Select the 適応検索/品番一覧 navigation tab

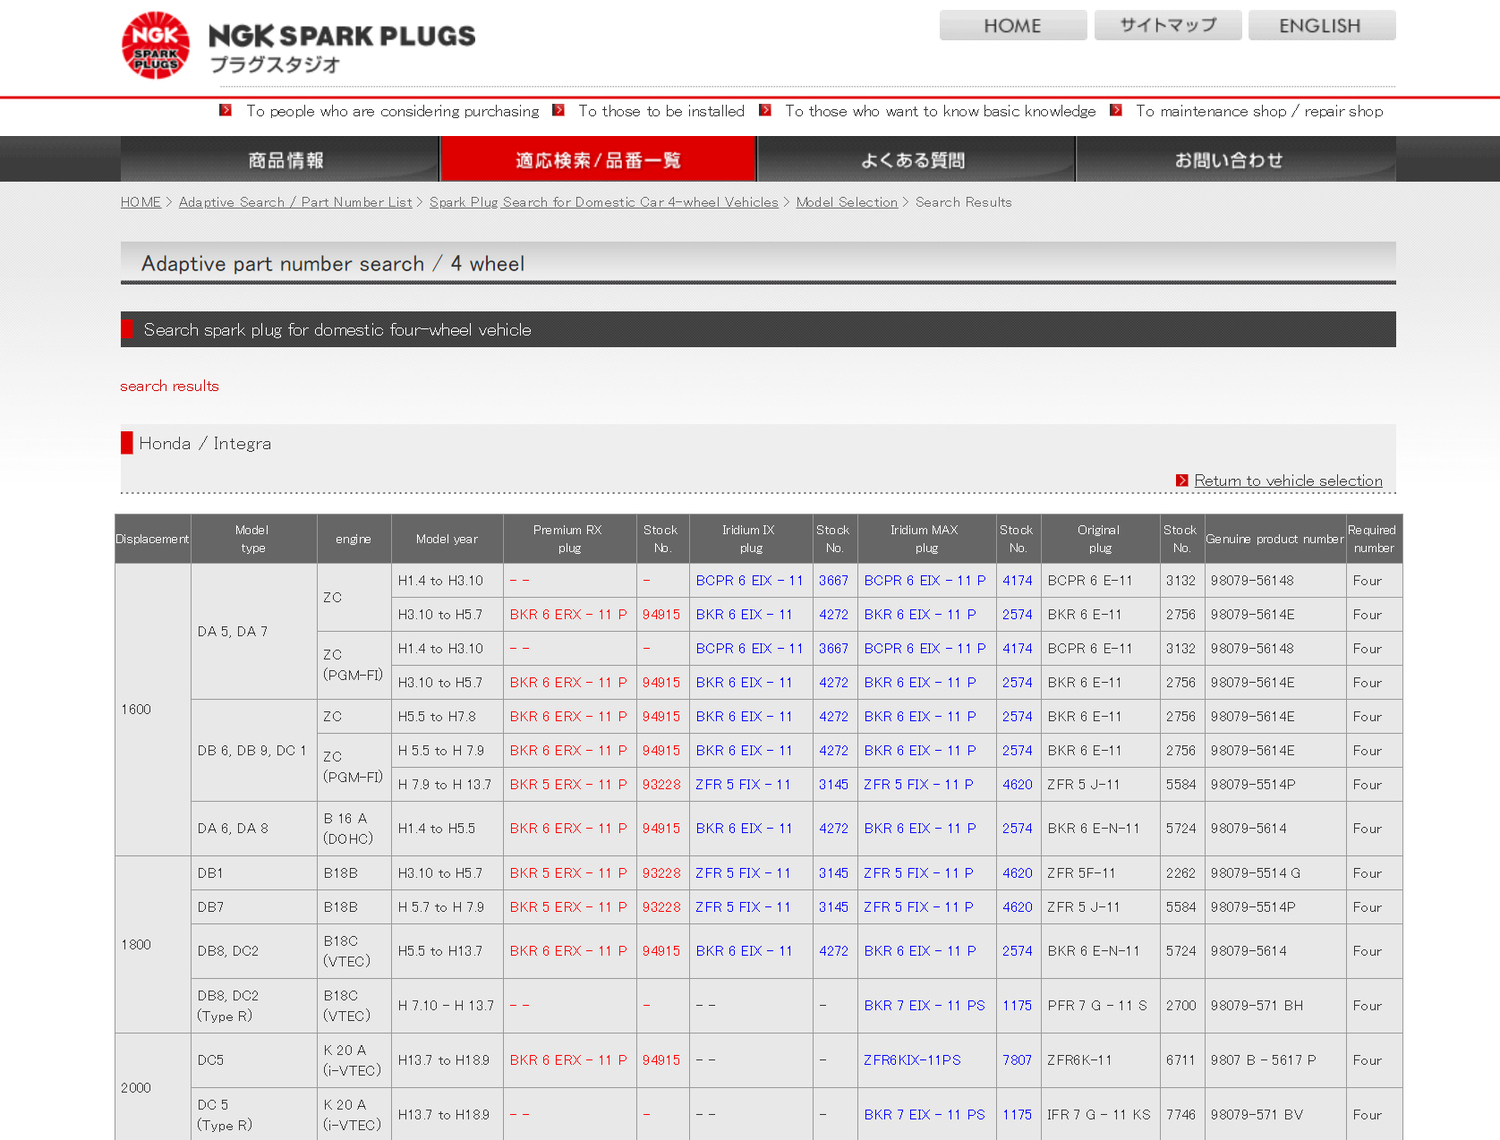tap(598, 159)
